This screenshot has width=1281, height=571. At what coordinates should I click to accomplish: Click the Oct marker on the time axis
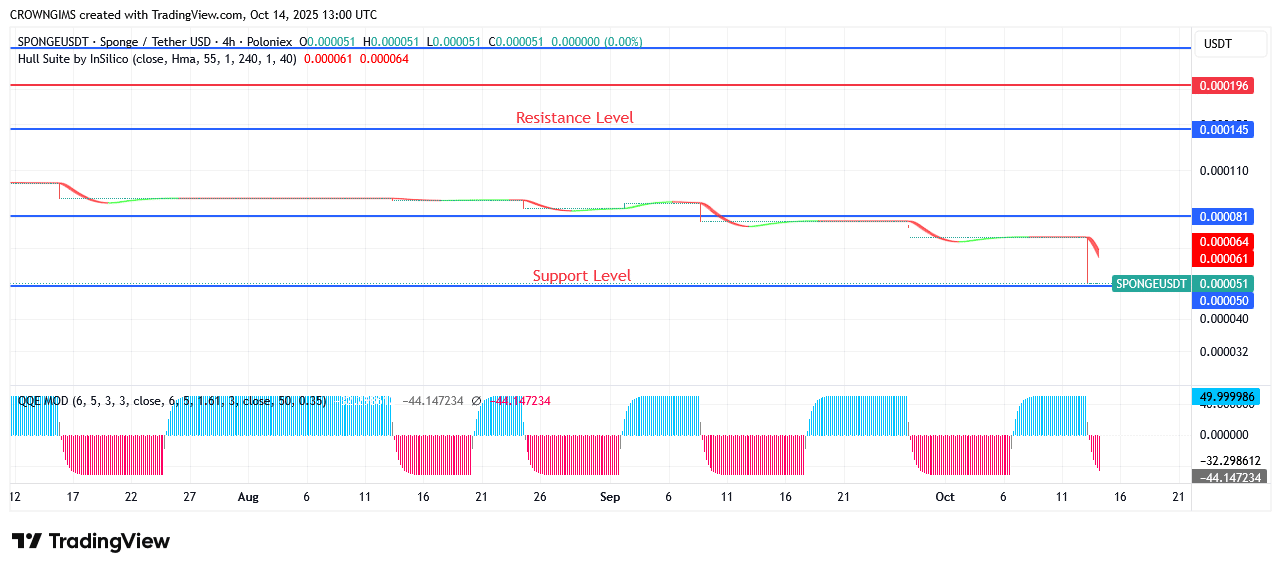(x=944, y=497)
